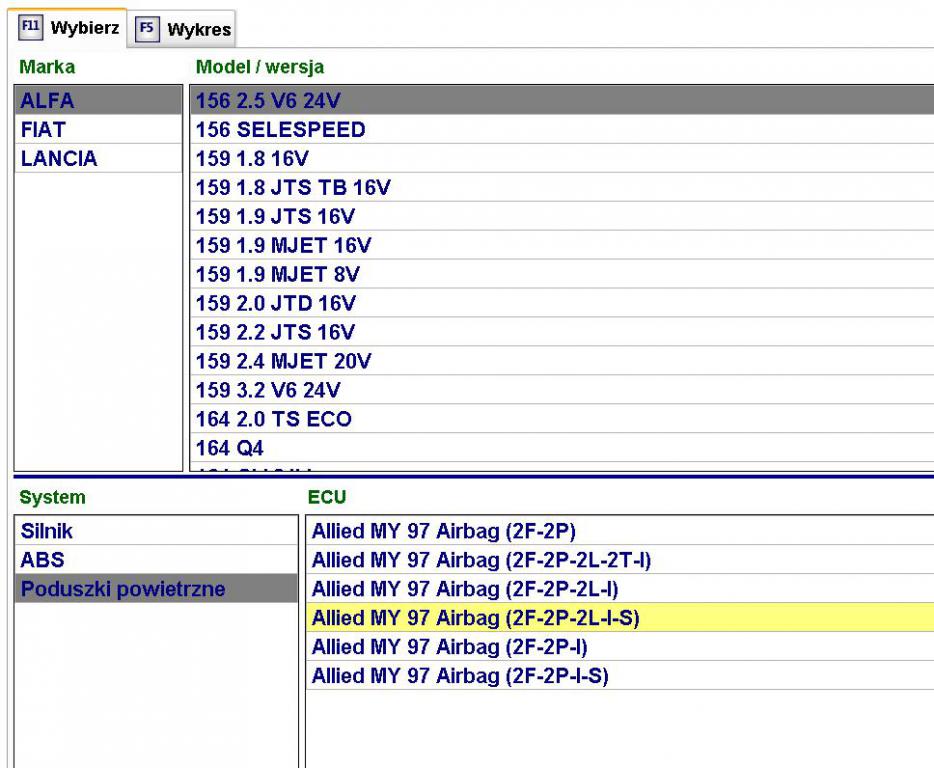This screenshot has height=768, width=934.
Task: Select Poduszki powietrzne system
Action: 156,589
